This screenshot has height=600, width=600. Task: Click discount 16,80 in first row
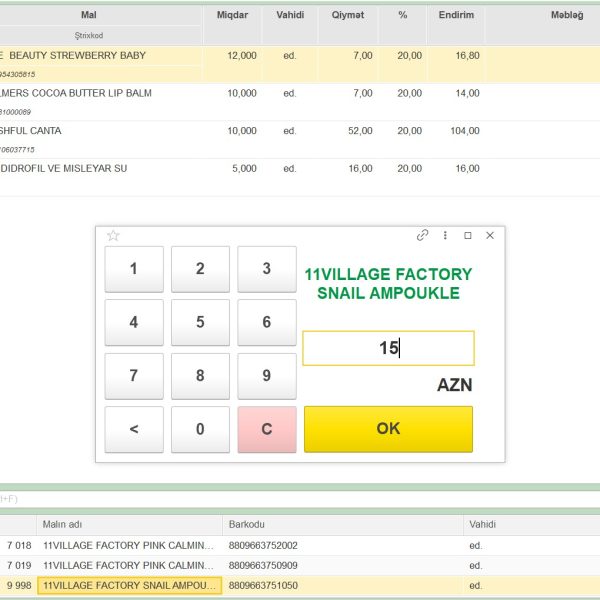(467, 55)
